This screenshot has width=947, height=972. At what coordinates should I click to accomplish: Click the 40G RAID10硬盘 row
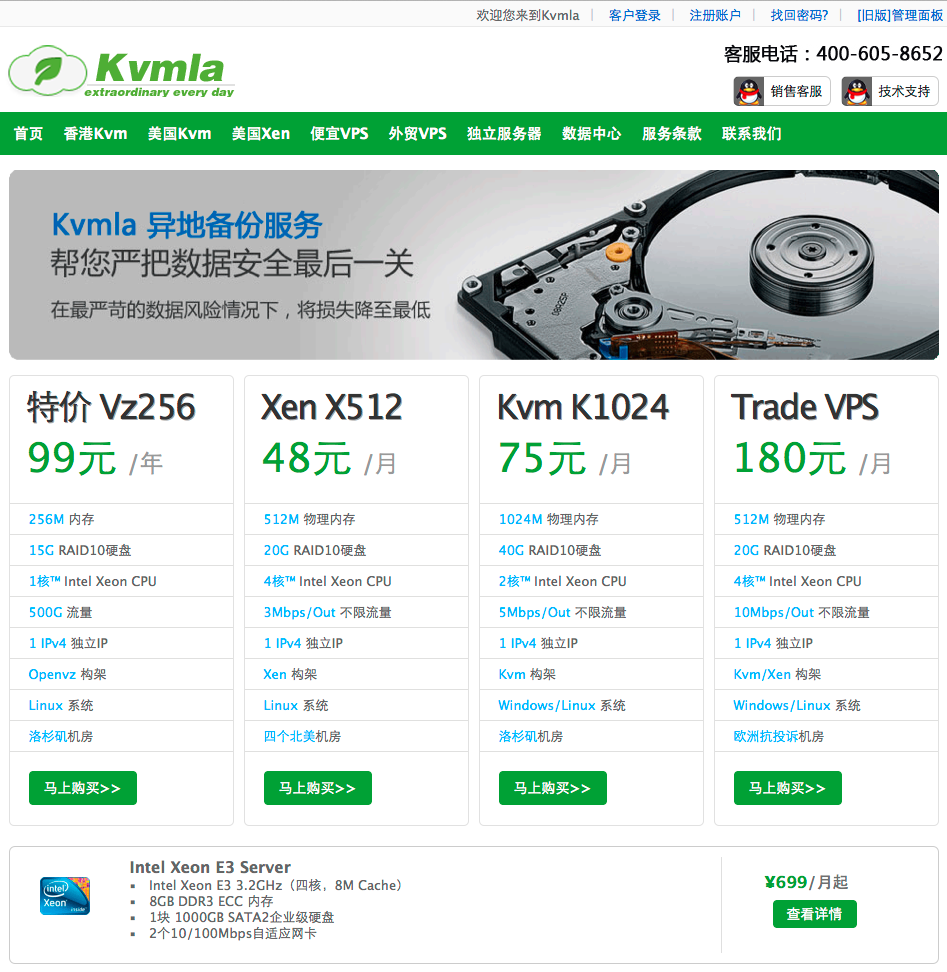[591, 550]
